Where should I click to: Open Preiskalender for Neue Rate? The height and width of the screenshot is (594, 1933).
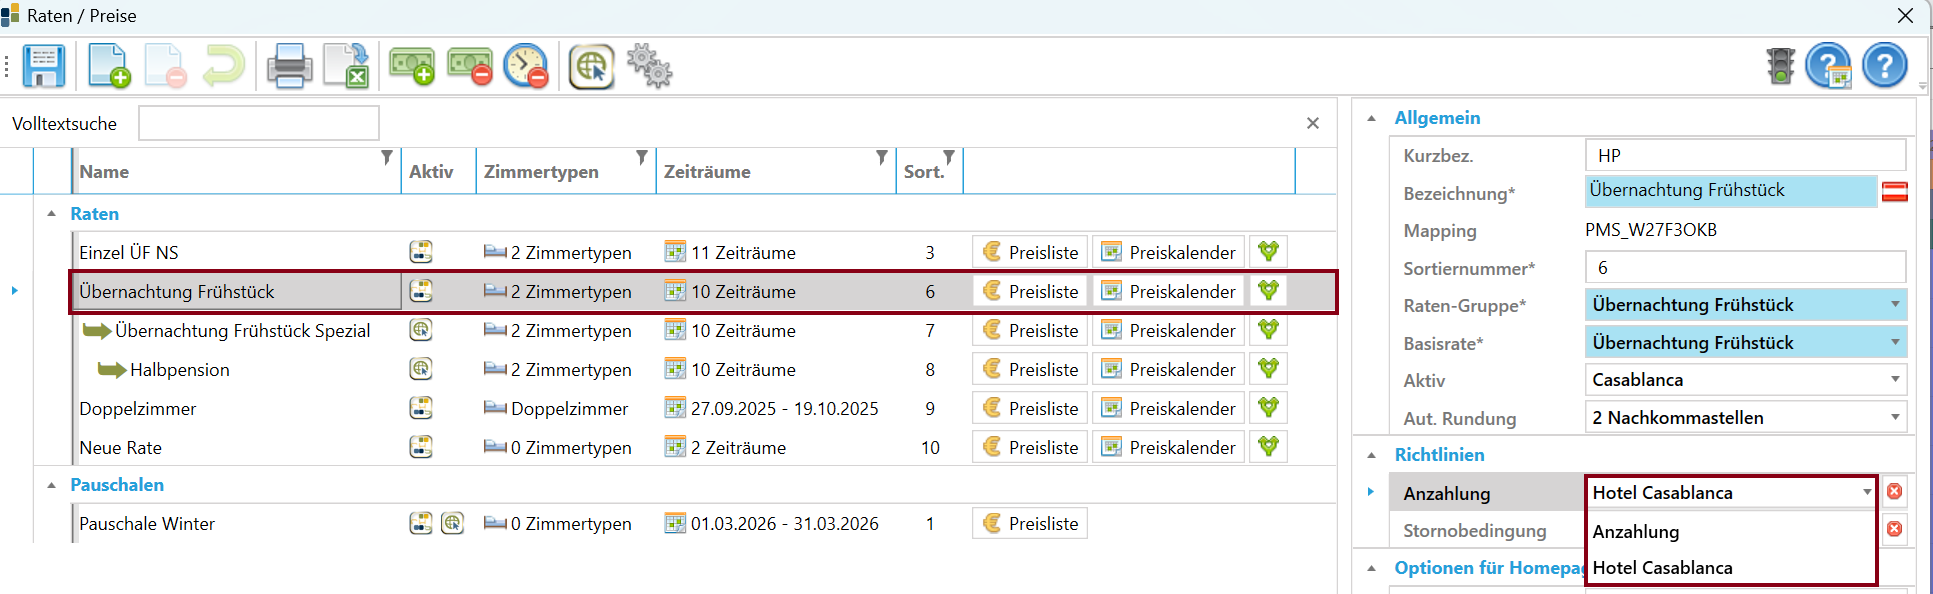[1168, 447]
